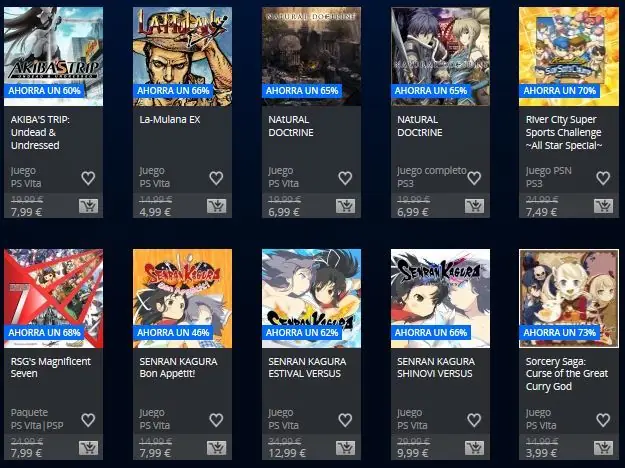Open cover of NAtURAL DOCtRINE 'Juego' PS Vita card

coord(311,56)
